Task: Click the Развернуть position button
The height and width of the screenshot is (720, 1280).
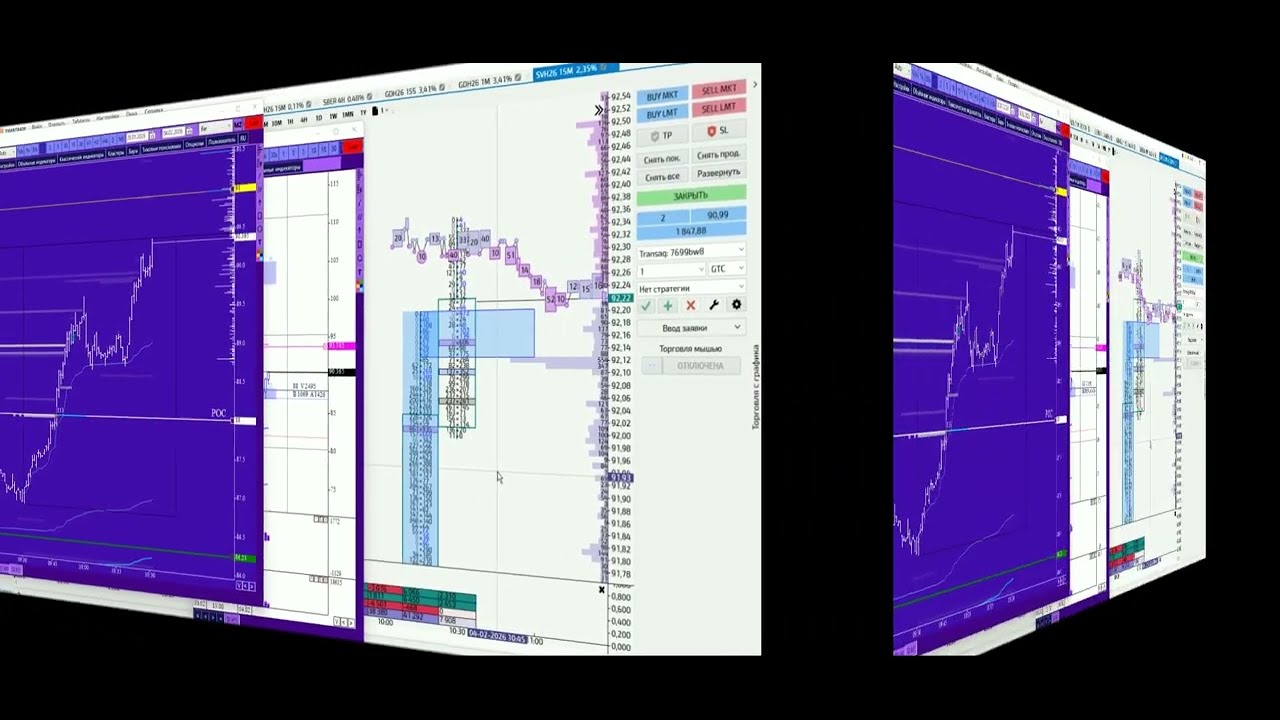Action: (719, 173)
